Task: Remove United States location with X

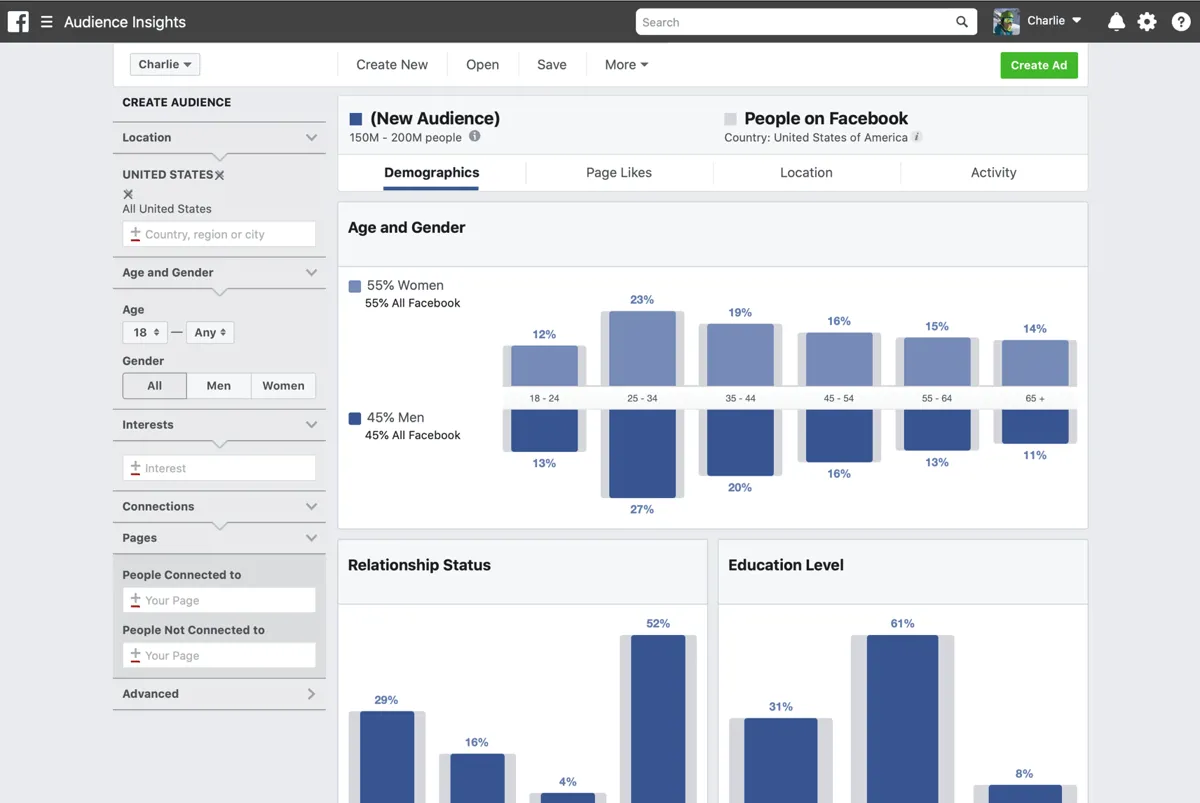Action: click(220, 175)
